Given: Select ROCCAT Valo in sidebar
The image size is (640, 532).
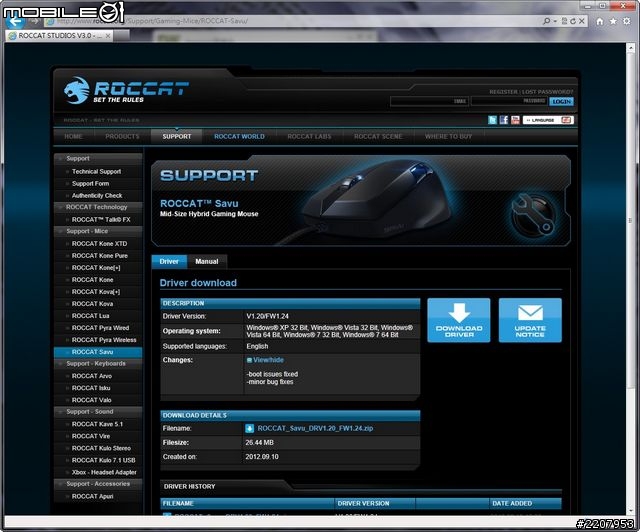Looking at the screenshot, I should [x=91, y=400].
